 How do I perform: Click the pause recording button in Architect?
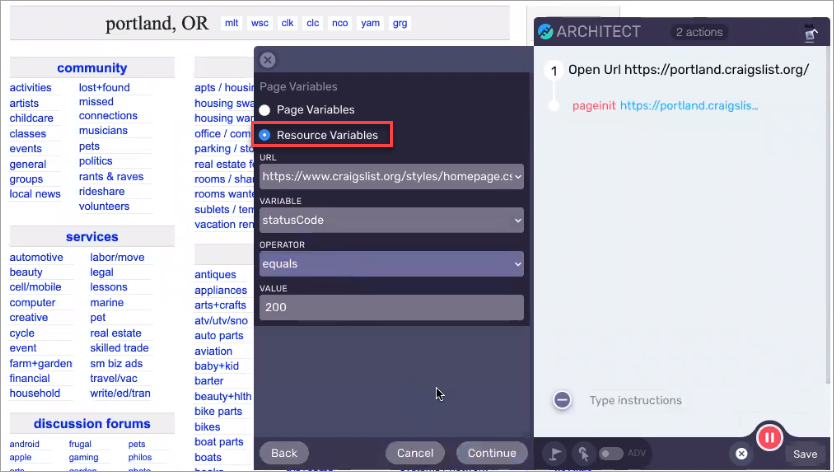click(x=769, y=438)
